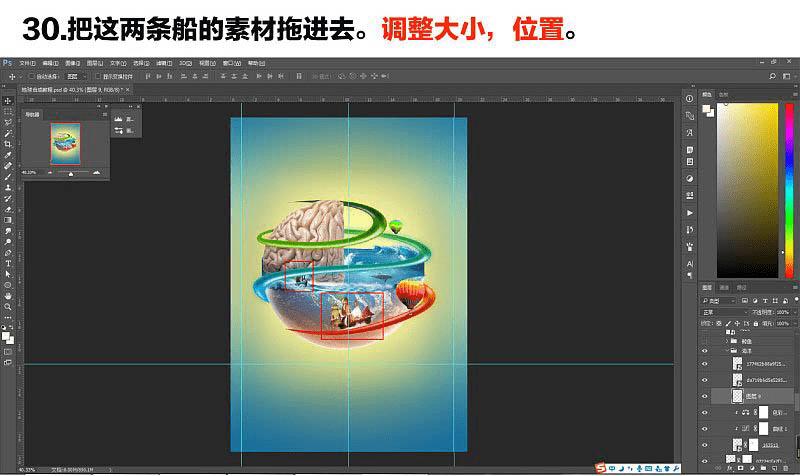Open the blend mode 正常 dropdown
The image size is (800, 476).
(723, 312)
